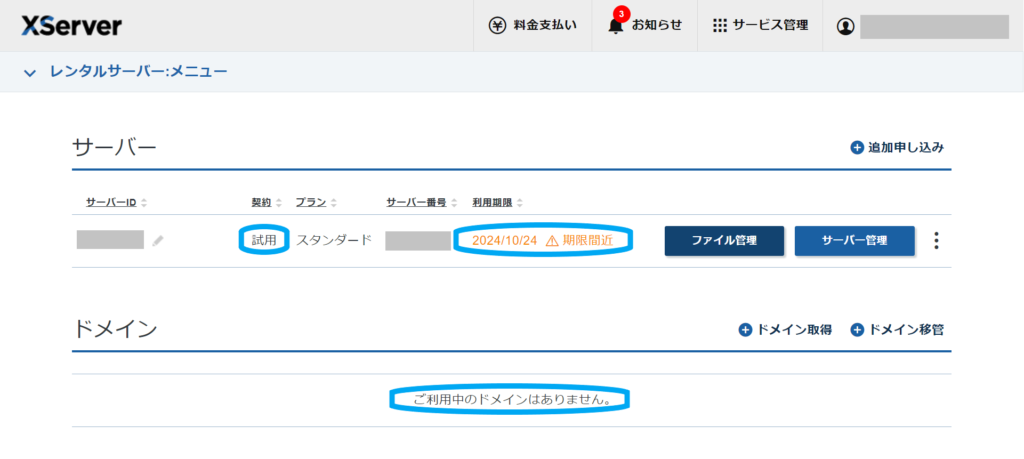Click the スタンダード plan text
The width and height of the screenshot is (1024, 459).
pyautogui.click(x=334, y=240)
